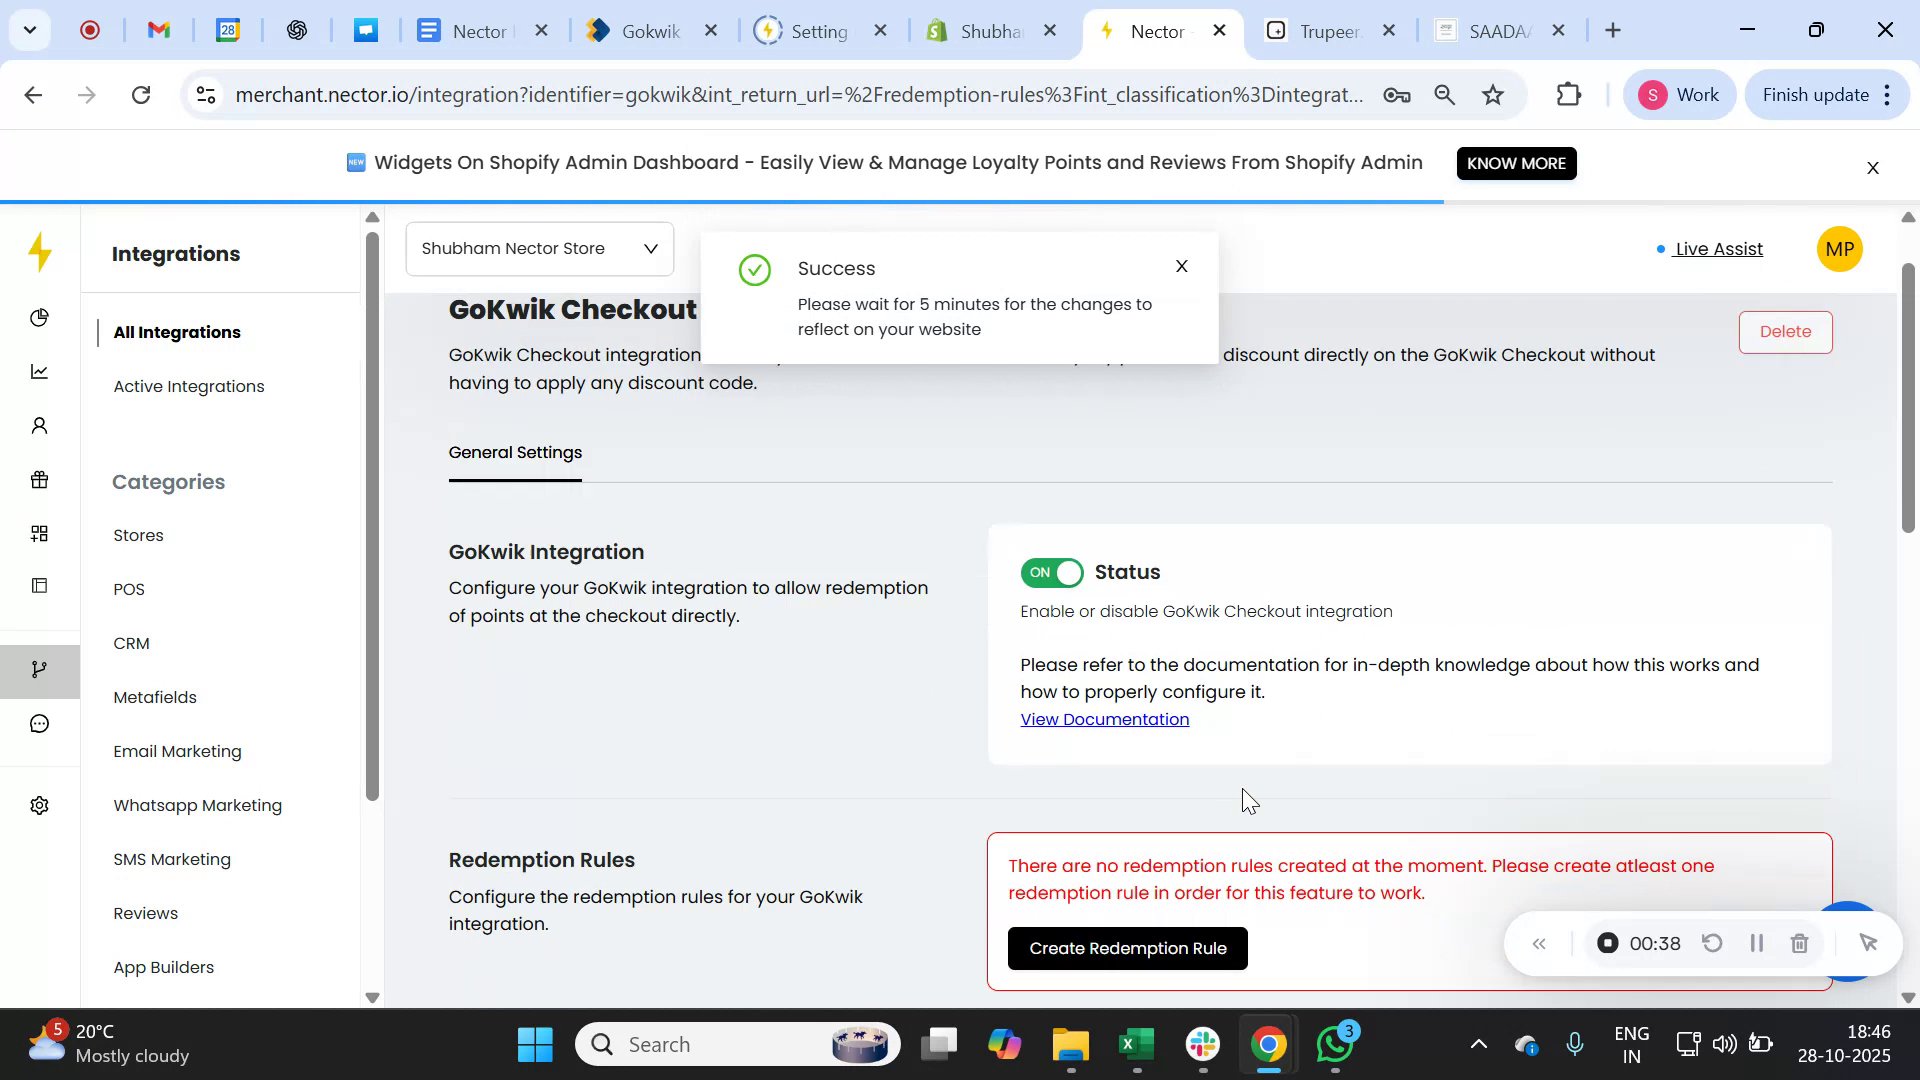
Task: Click the Create Redemption Rule button
Action: (x=1128, y=948)
